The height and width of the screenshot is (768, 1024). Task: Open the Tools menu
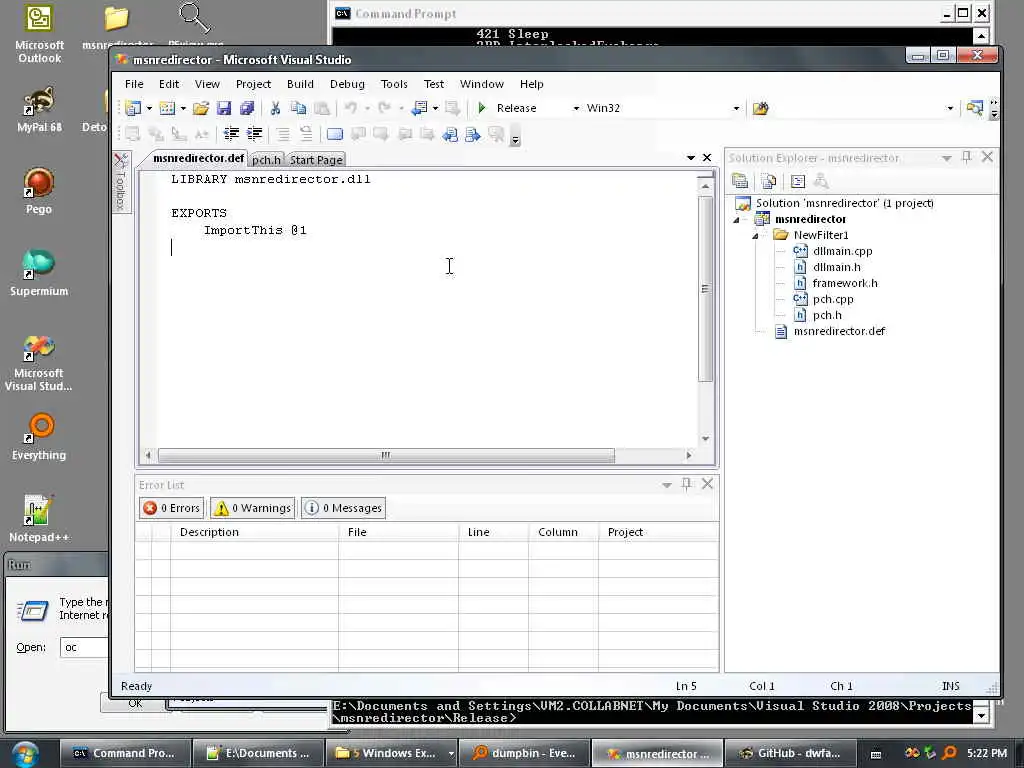click(394, 84)
